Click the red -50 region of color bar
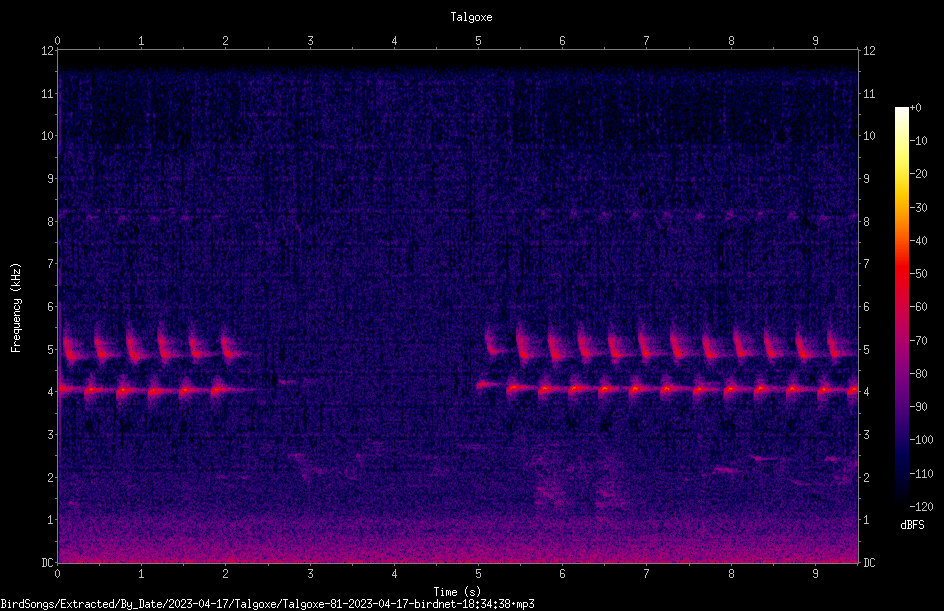Viewport: 944px width, 611px height. pos(901,274)
